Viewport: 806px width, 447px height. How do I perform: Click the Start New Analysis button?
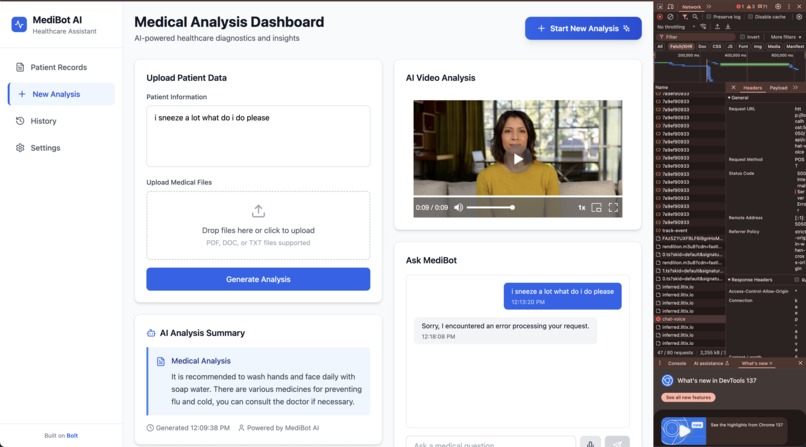point(583,28)
